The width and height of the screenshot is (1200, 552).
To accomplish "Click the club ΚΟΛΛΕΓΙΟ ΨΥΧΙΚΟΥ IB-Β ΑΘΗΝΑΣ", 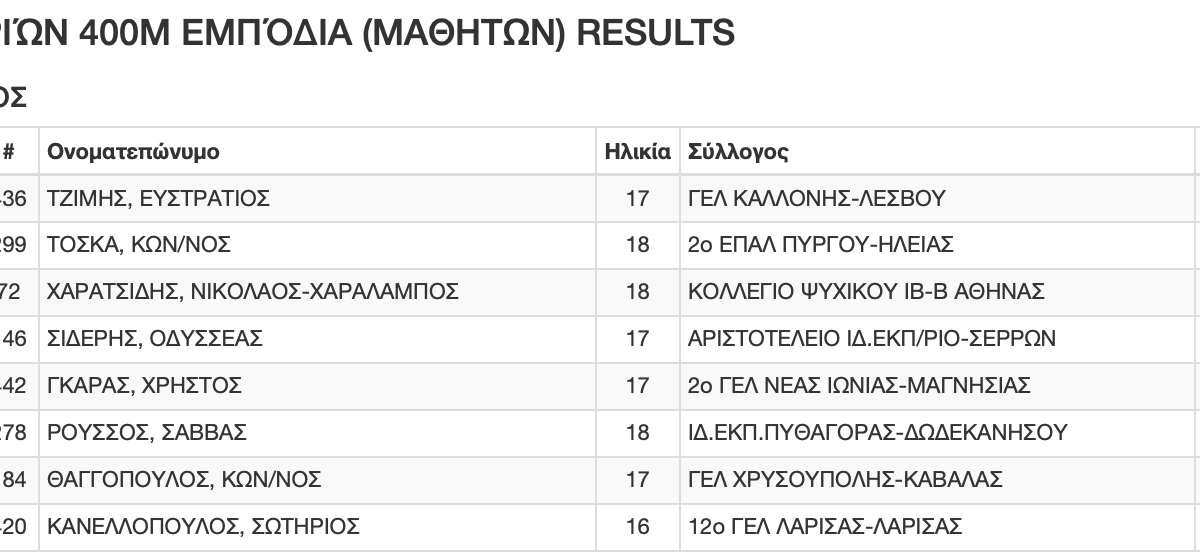I will (x=867, y=292).
